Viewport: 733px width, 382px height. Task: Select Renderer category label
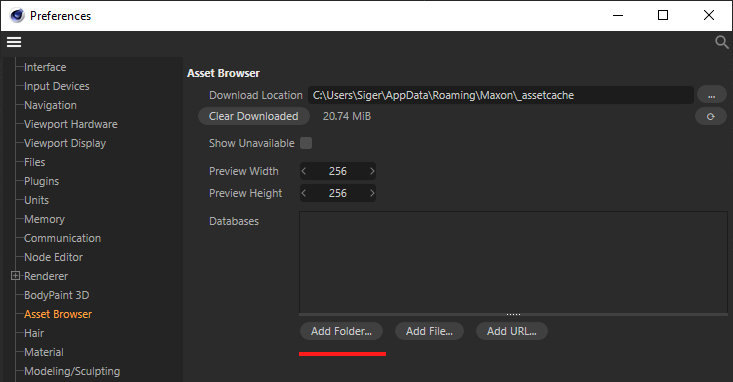click(46, 276)
